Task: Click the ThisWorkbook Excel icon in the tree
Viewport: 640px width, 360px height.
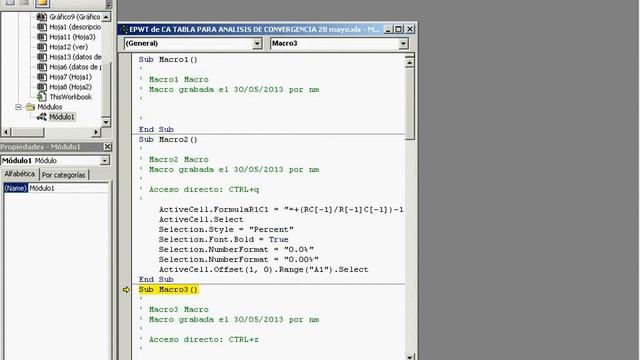Action: (x=42, y=97)
